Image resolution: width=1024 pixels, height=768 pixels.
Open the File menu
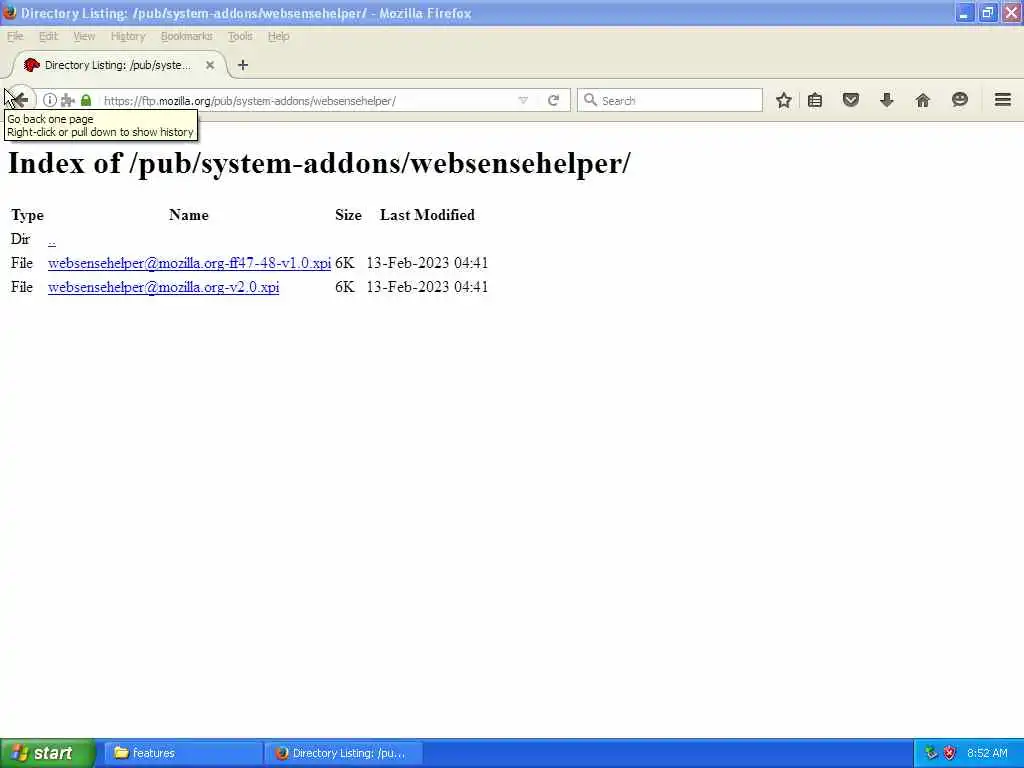click(x=15, y=36)
